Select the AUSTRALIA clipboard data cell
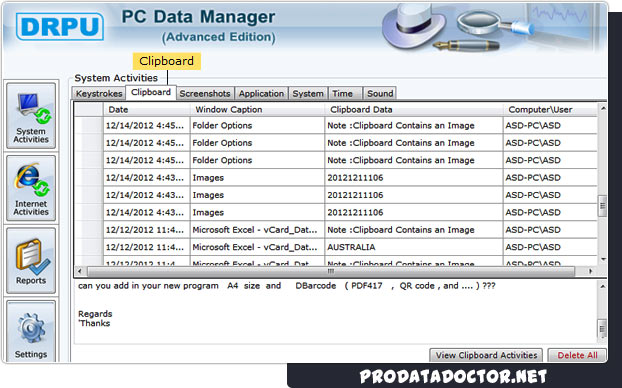622x388 pixels. coord(414,247)
